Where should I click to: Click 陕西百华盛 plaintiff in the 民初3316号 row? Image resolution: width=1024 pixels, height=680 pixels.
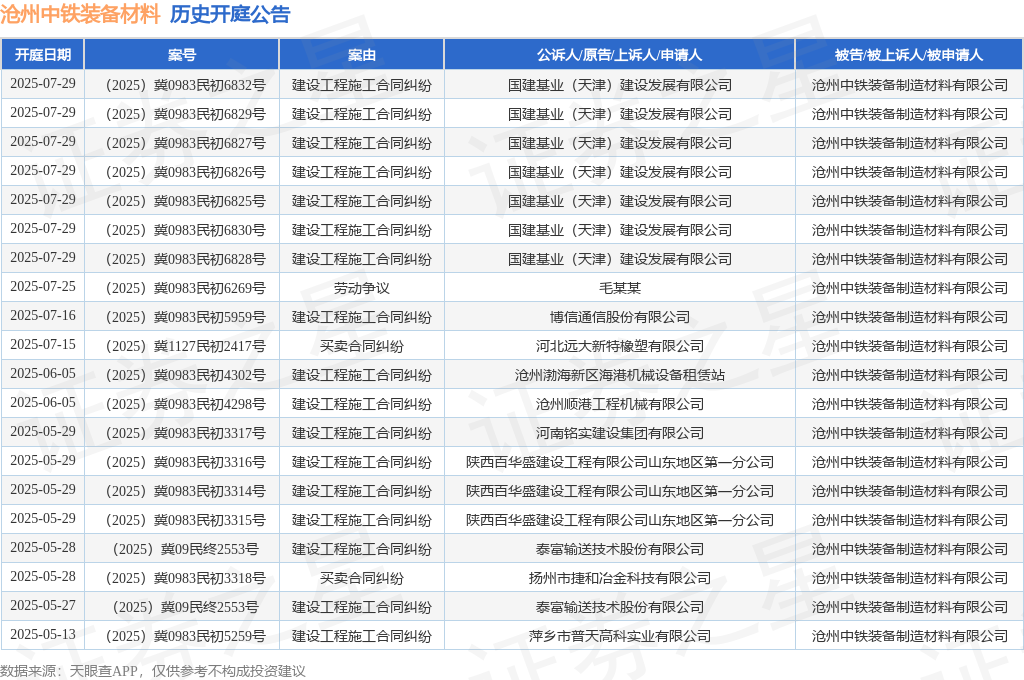tap(620, 462)
